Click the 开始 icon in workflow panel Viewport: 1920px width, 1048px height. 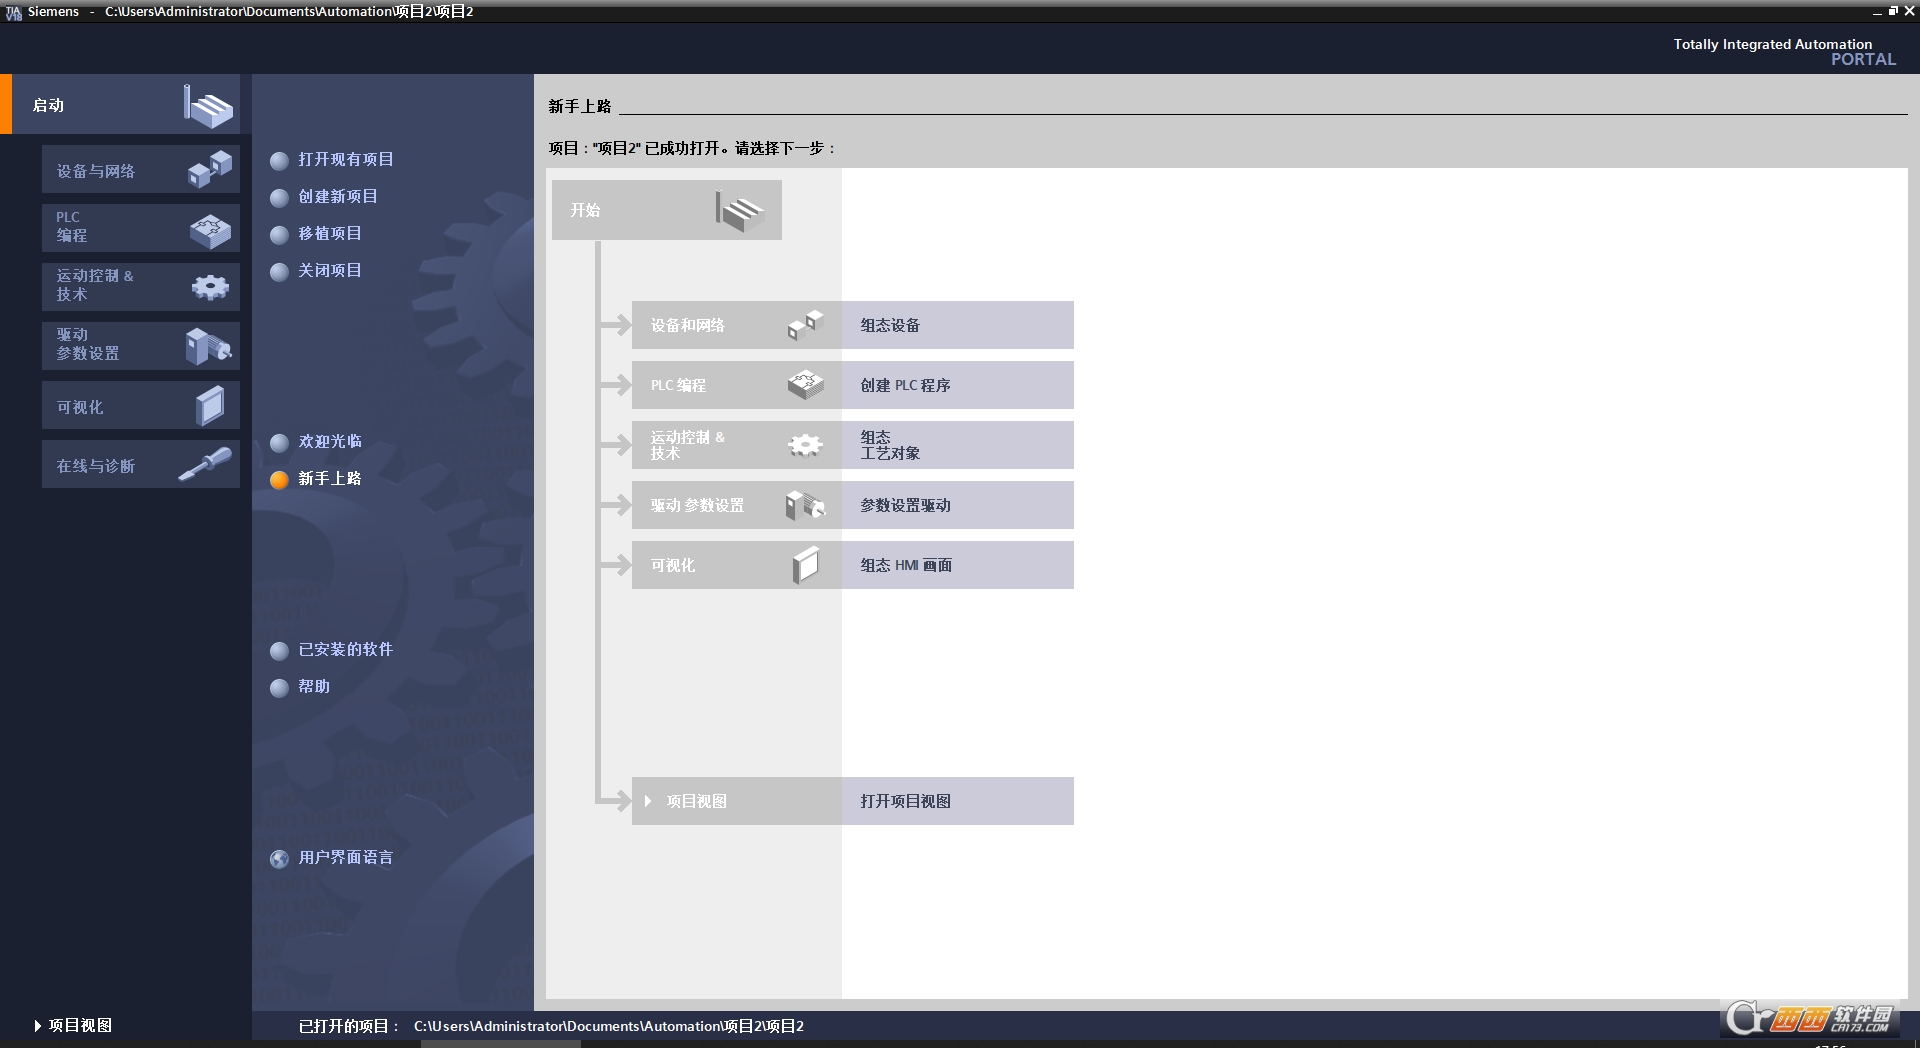740,211
